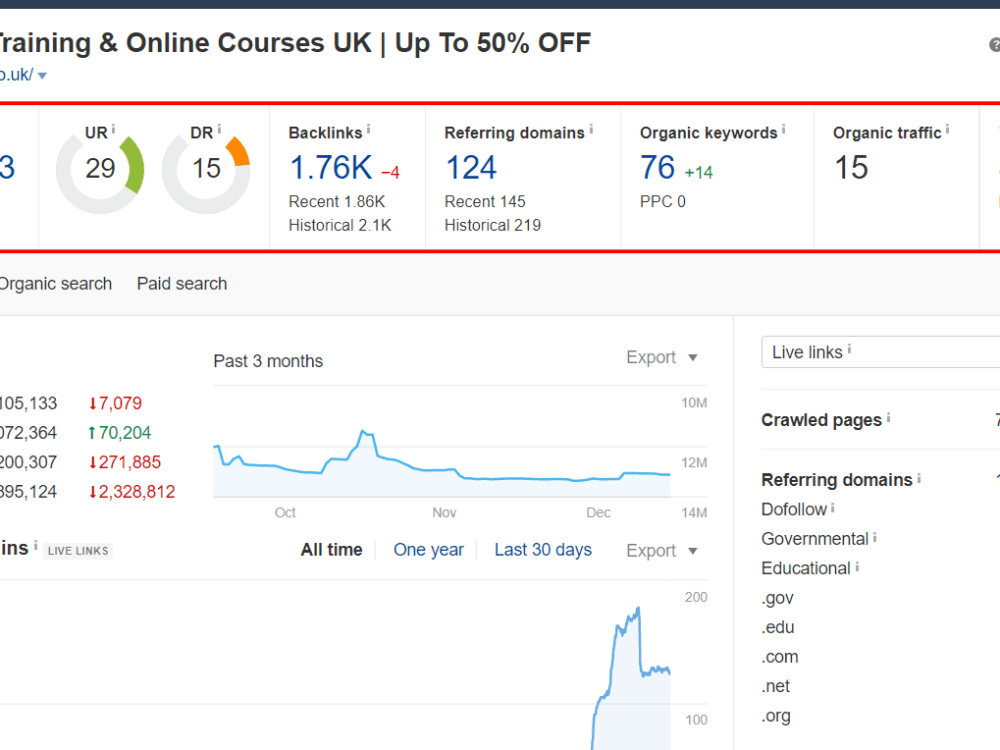1000x750 pixels.
Task: Click the Historical 2.1K backlinks text
Action: (340, 225)
